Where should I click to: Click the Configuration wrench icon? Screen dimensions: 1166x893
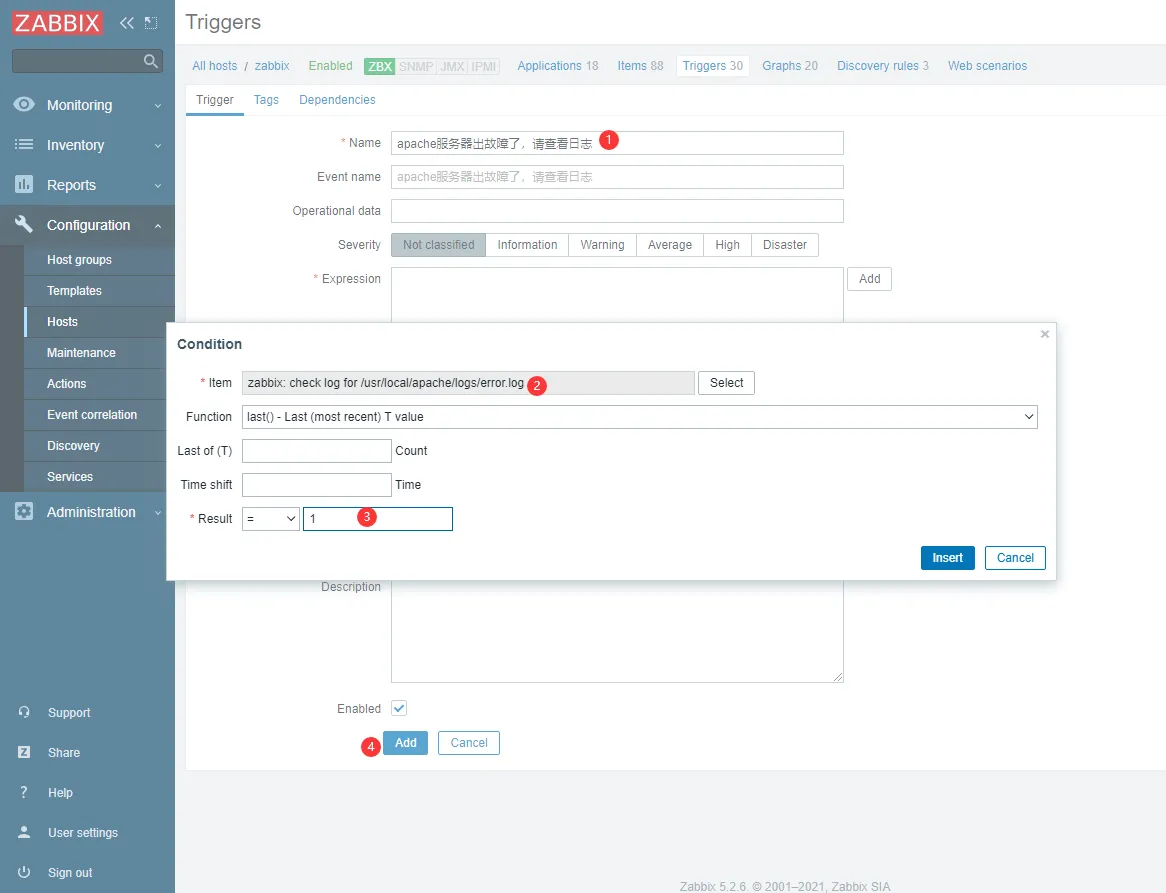(24, 224)
